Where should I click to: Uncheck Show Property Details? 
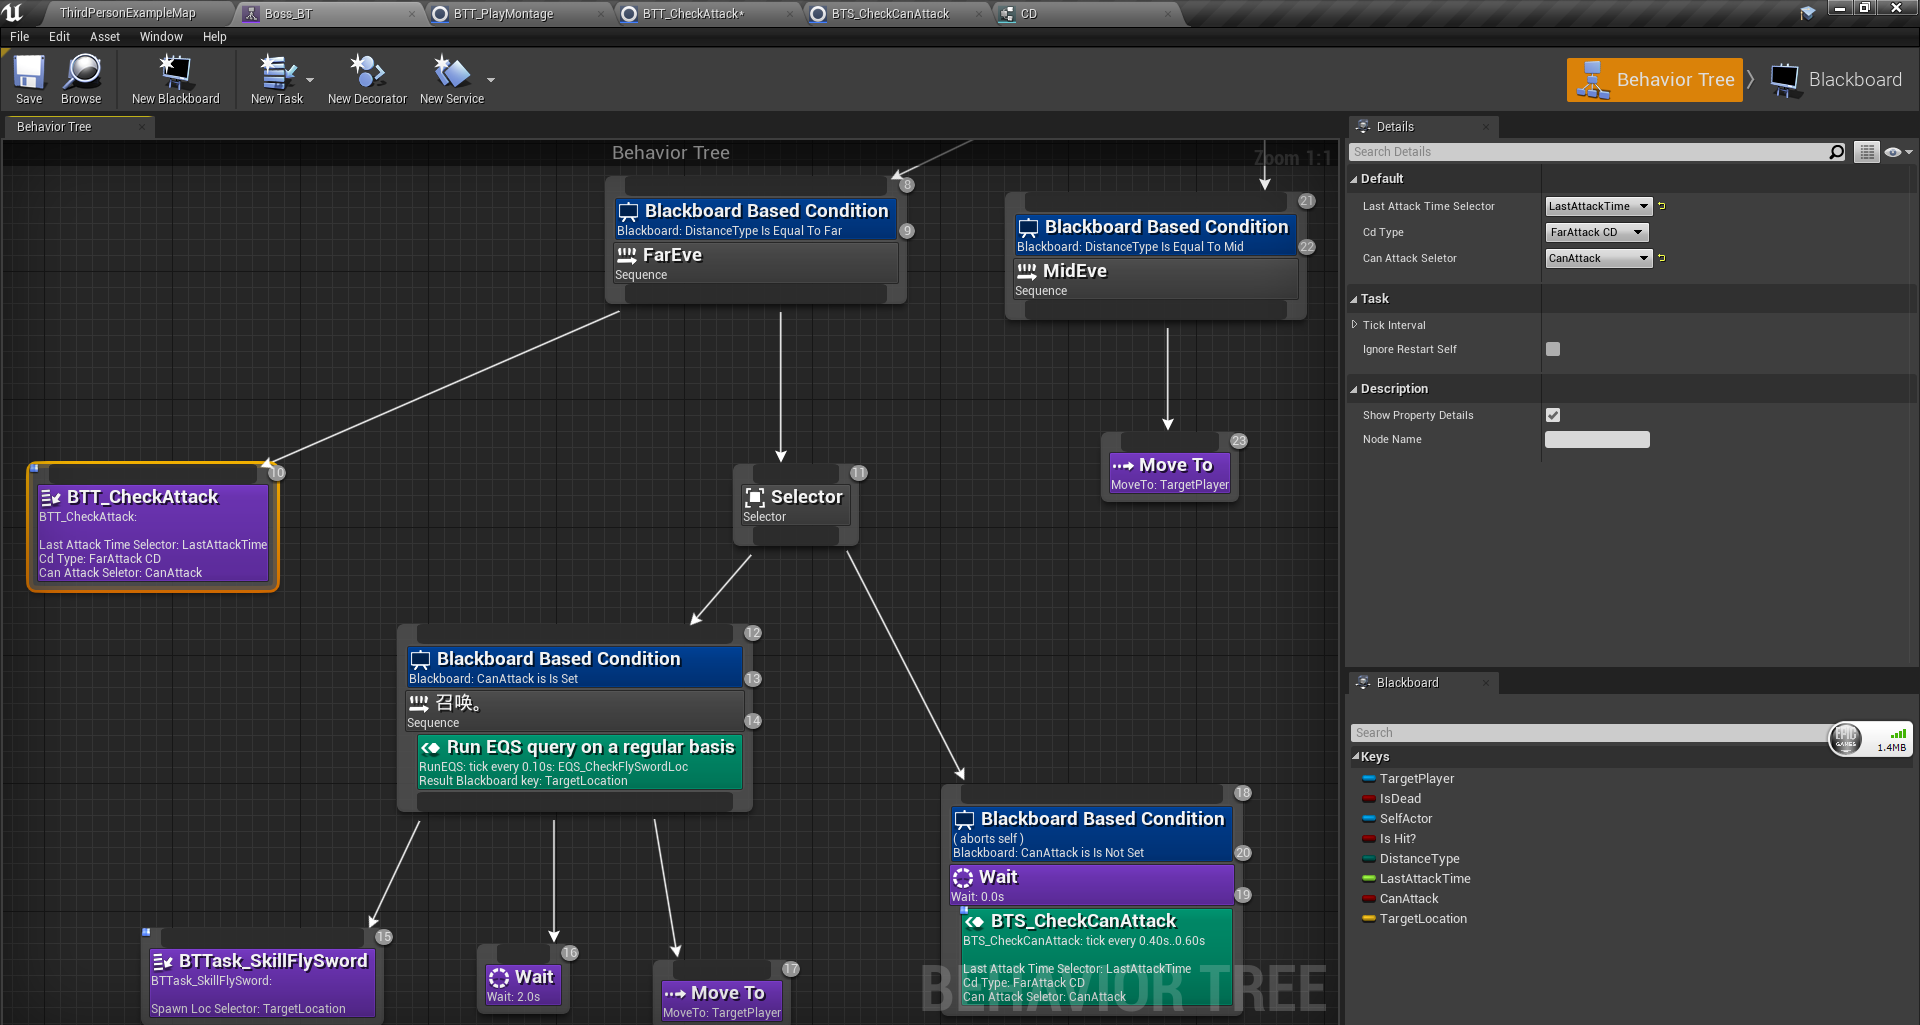pyautogui.click(x=1552, y=414)
